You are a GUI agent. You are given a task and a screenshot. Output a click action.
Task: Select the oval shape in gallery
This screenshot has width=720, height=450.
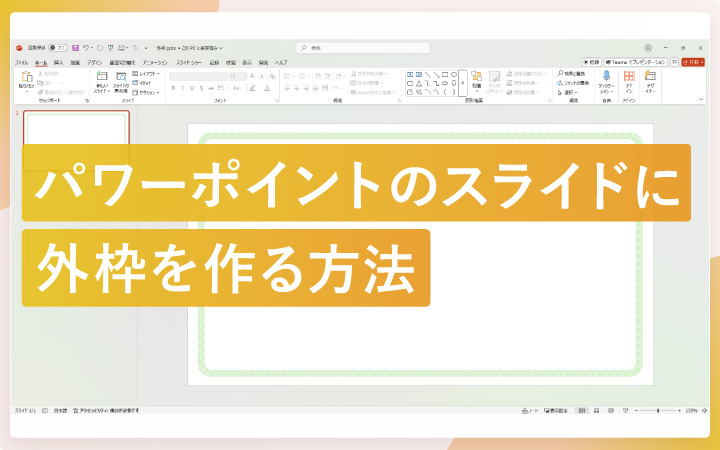[454, 74]
